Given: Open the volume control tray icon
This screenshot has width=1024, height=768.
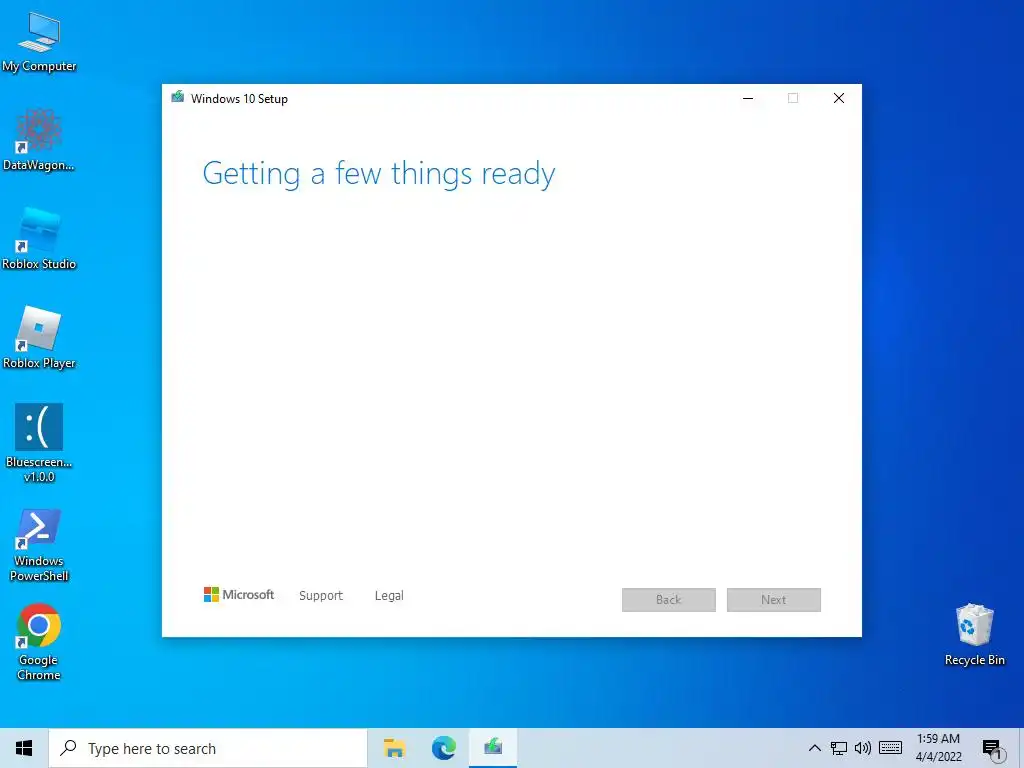Looking at the screenshot, I should pyautogui.click(x=863, y=748).
